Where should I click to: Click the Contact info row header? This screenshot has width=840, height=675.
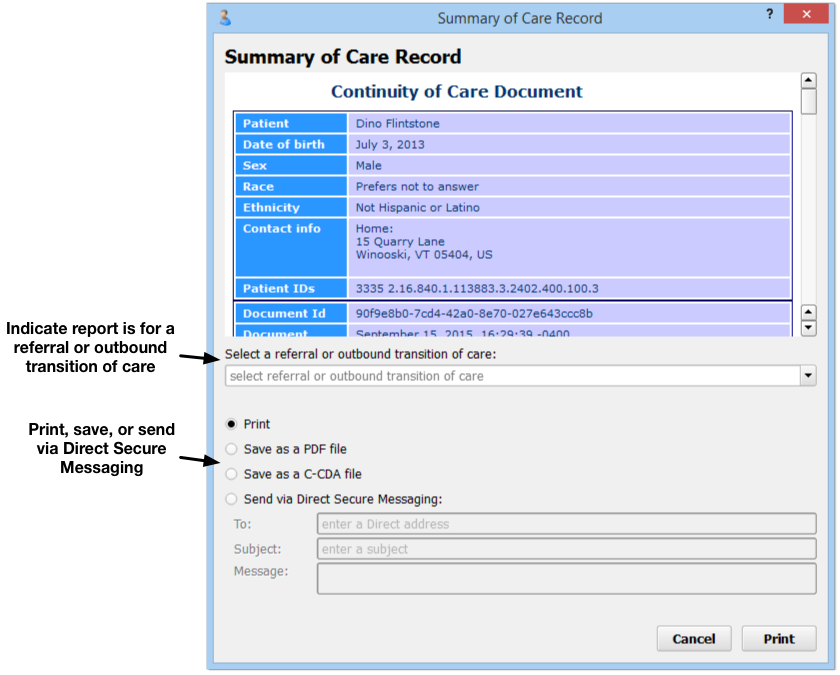click(291, 247)
